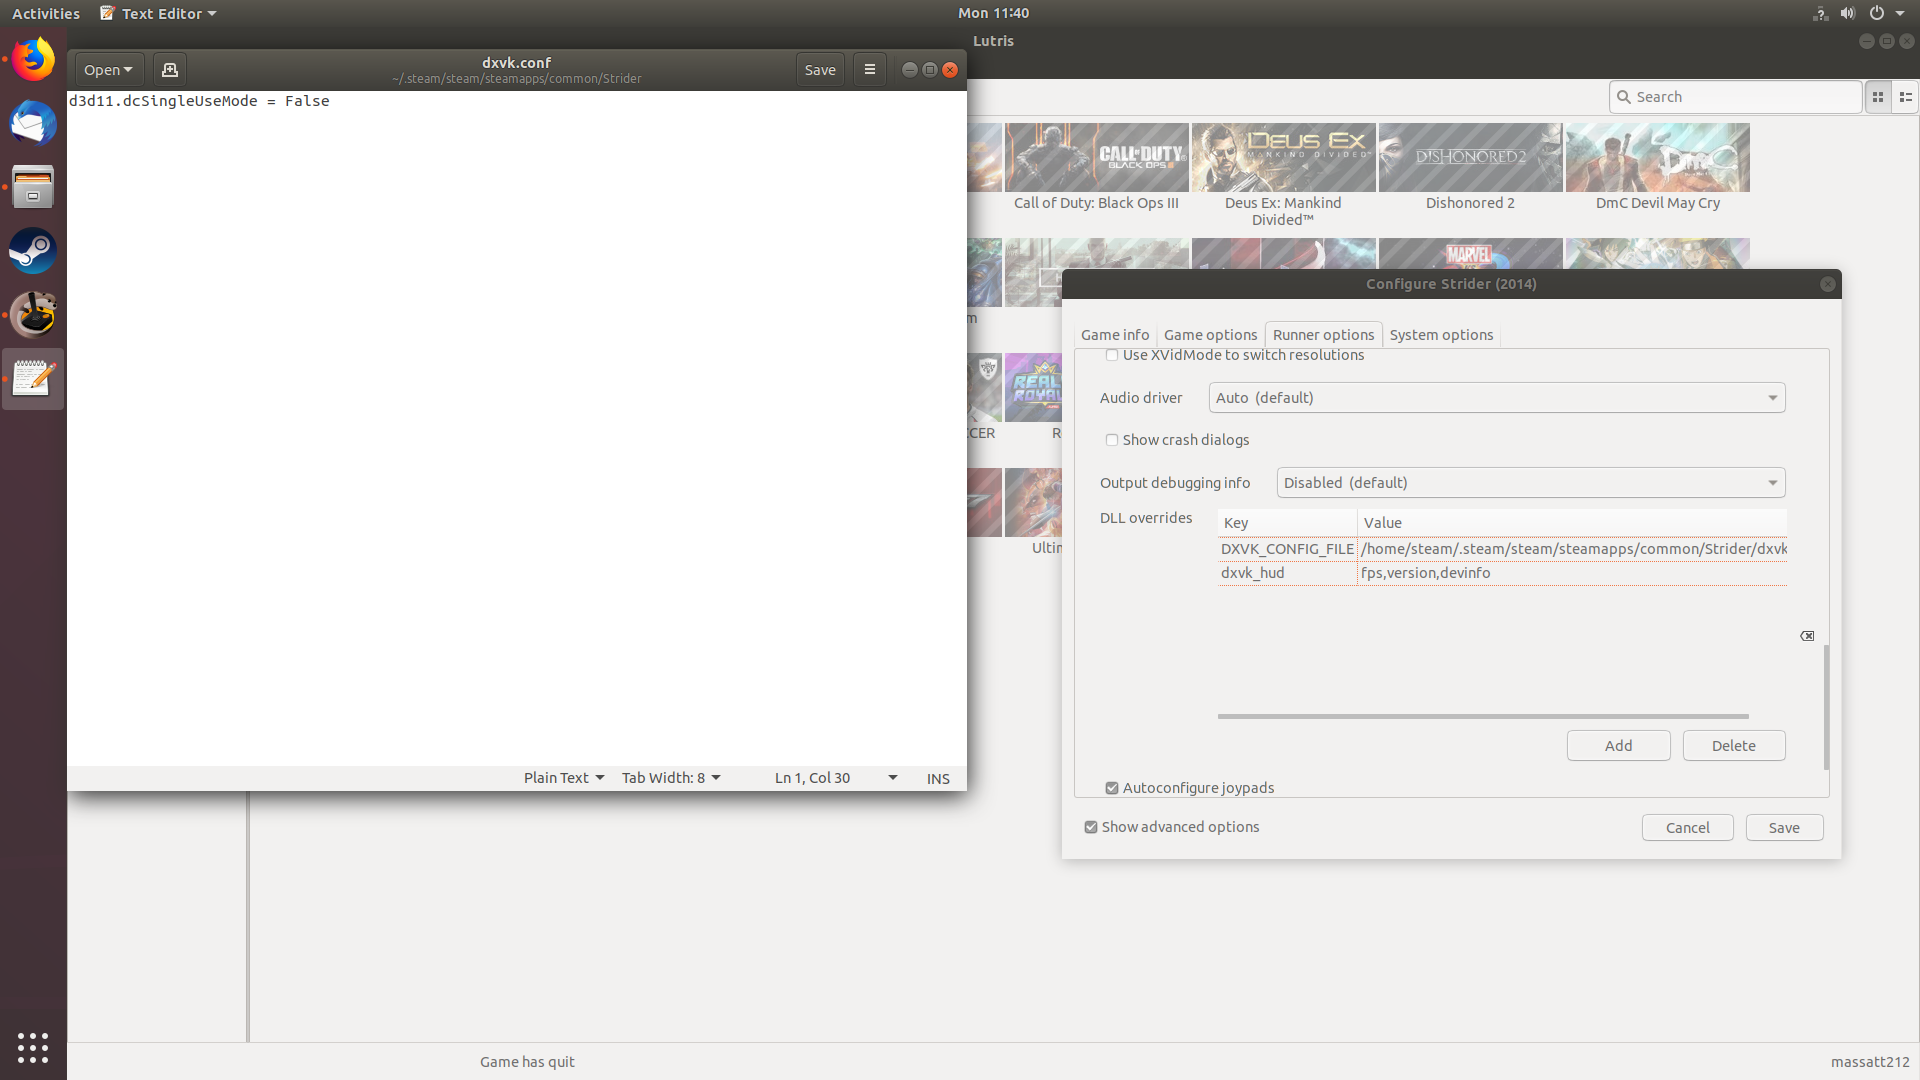Select the DmC Devil May Cry thumbnail
The image size is (1920, 1080).
[x=1657, y=158]
